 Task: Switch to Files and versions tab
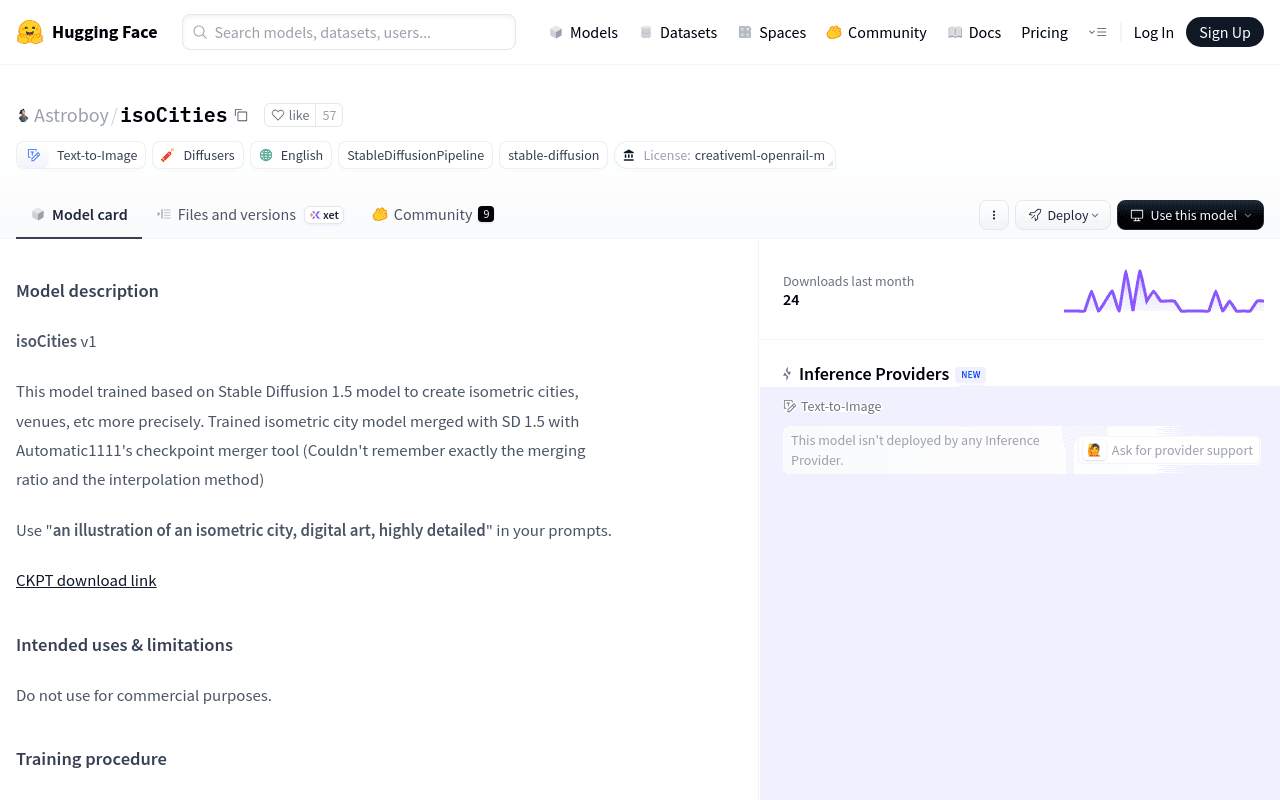coord(250,214)
